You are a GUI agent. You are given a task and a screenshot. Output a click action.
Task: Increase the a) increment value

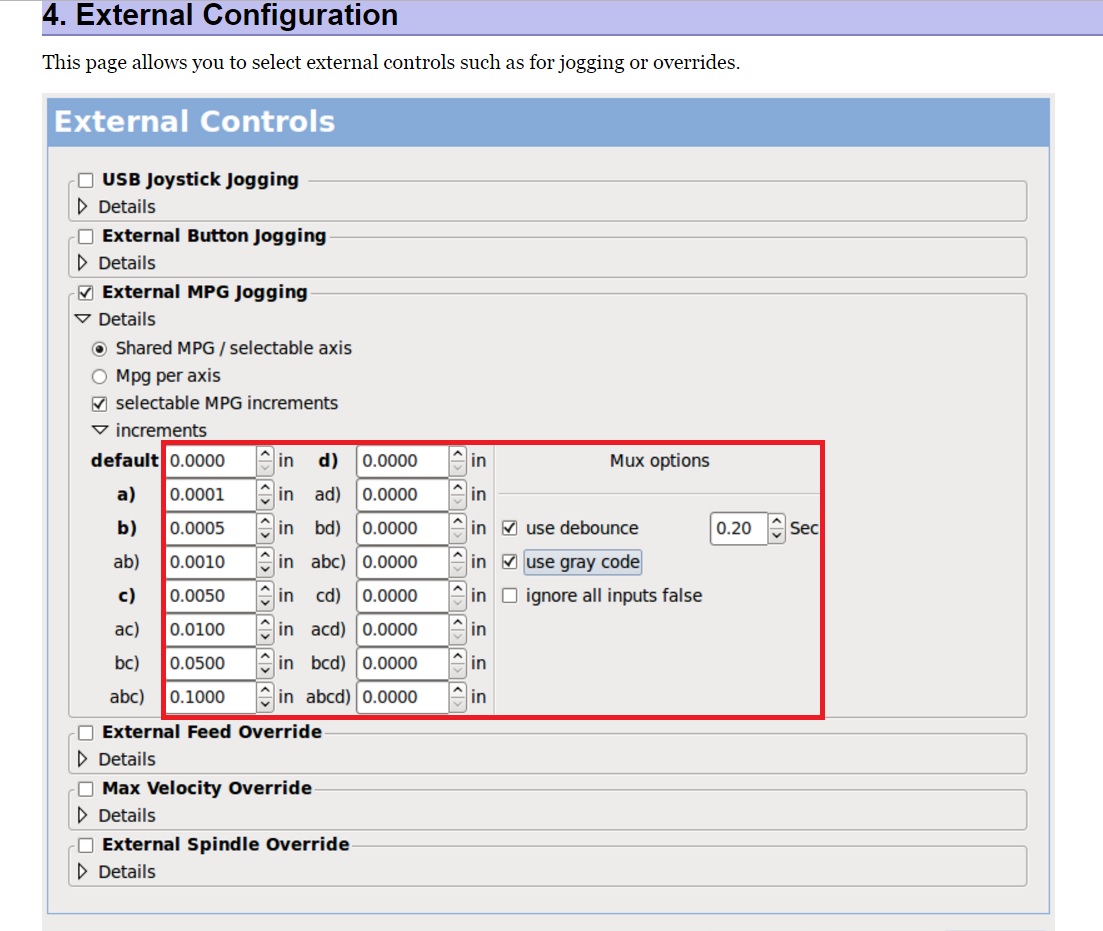(x=265, y=488)
